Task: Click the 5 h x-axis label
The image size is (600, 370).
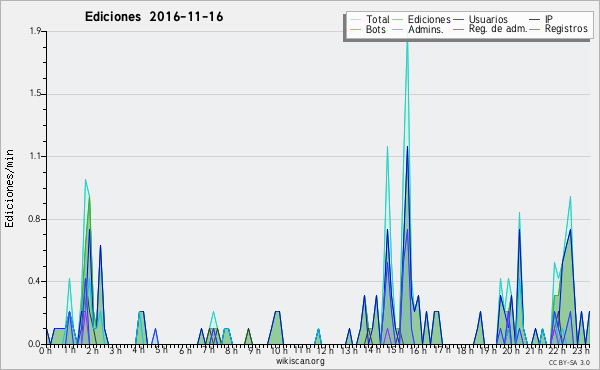Action: point(161,350)
